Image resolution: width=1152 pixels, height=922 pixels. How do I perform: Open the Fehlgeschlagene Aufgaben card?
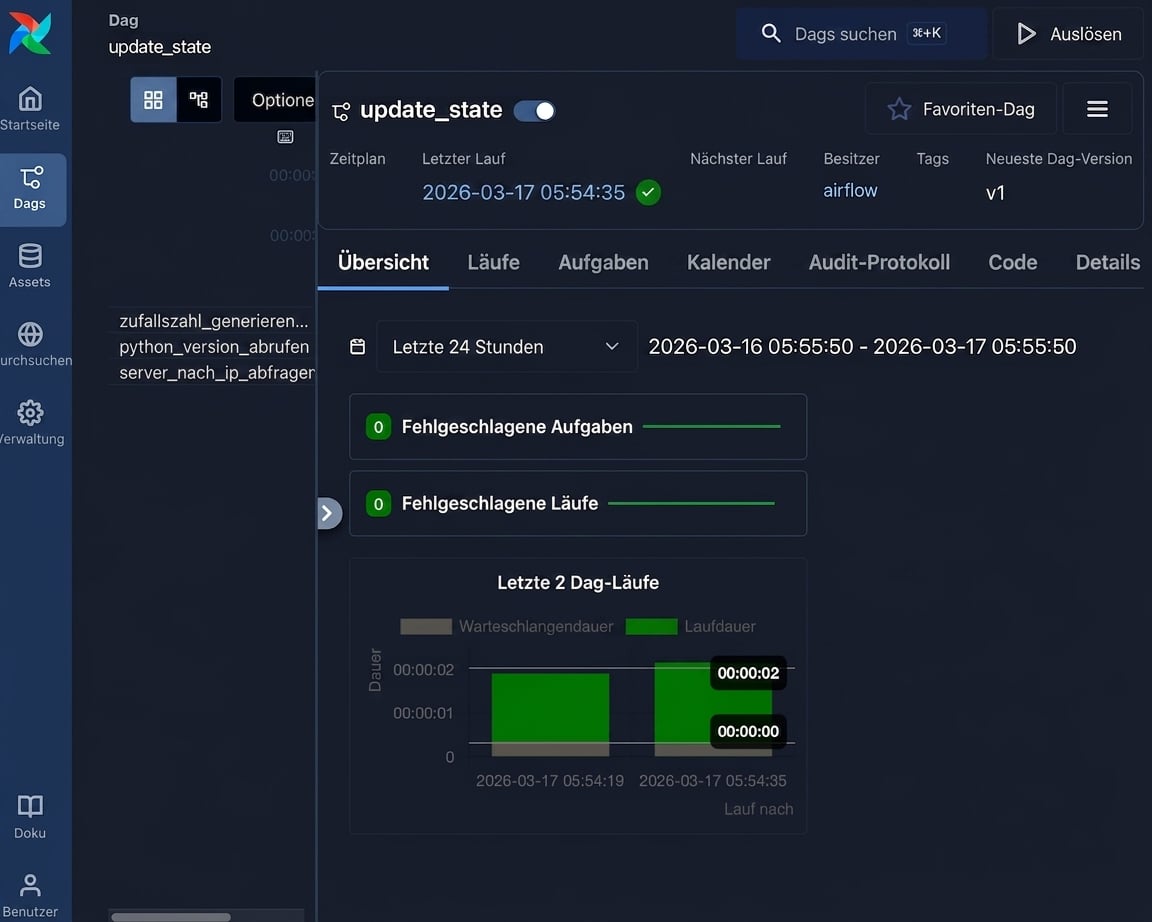click(x=578, y=427)
